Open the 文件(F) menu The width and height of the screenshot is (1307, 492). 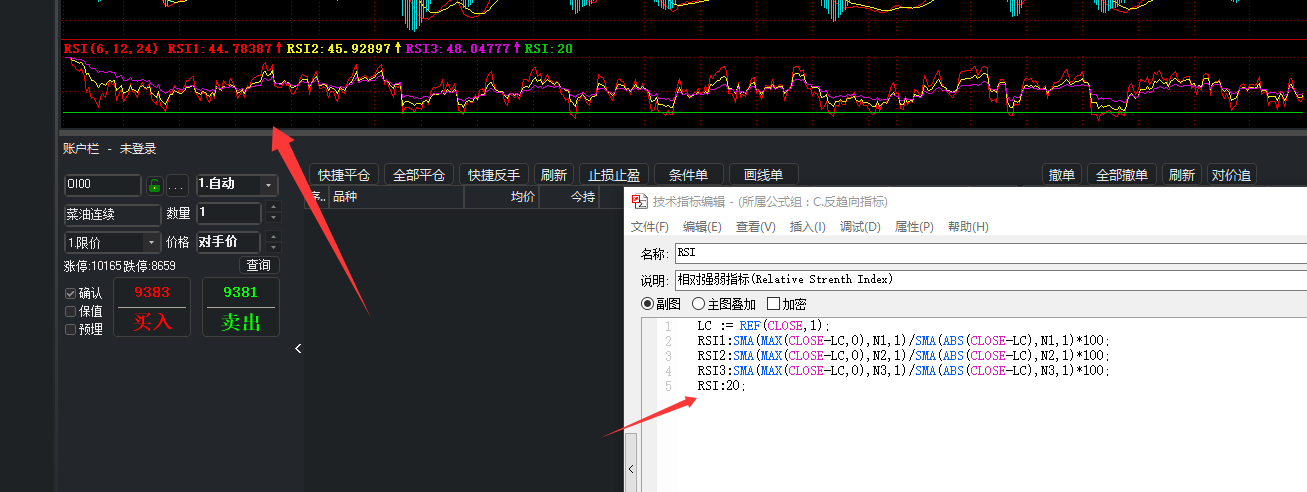coord(650,227)
